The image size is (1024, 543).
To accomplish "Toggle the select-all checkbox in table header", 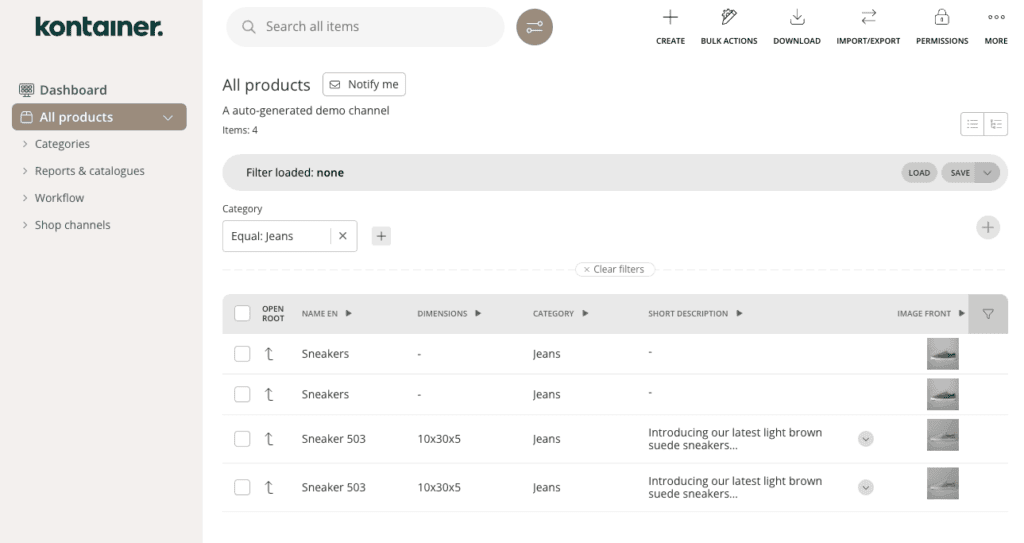I will pyautogui.click(x=242, y=314).
